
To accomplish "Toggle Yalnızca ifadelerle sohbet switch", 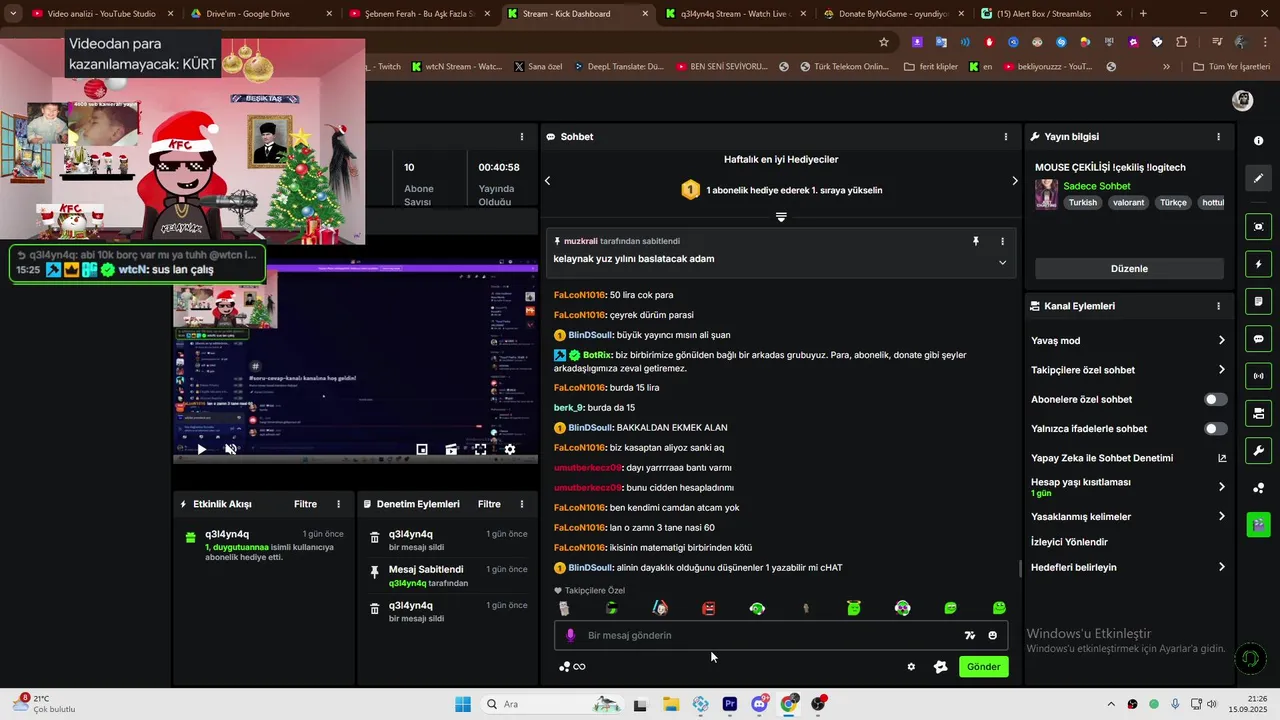I will point(1215,429).
